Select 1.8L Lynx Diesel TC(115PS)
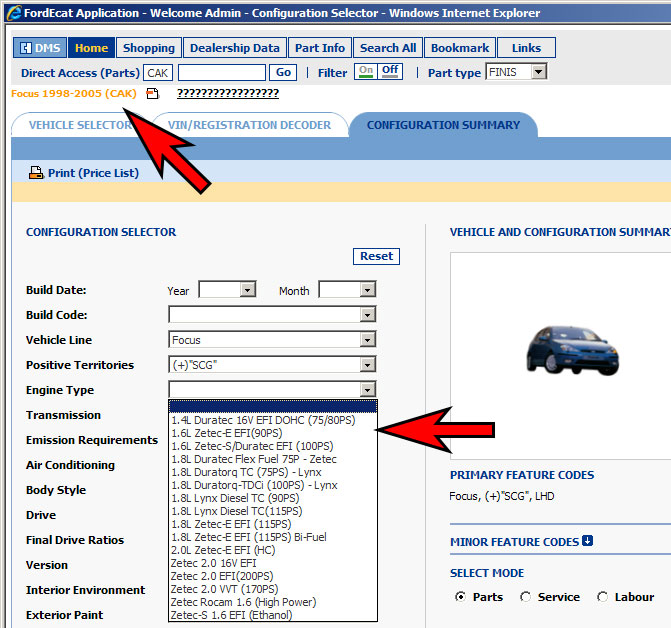The height and width of the screenshot is (628, 671). point(273,511)
